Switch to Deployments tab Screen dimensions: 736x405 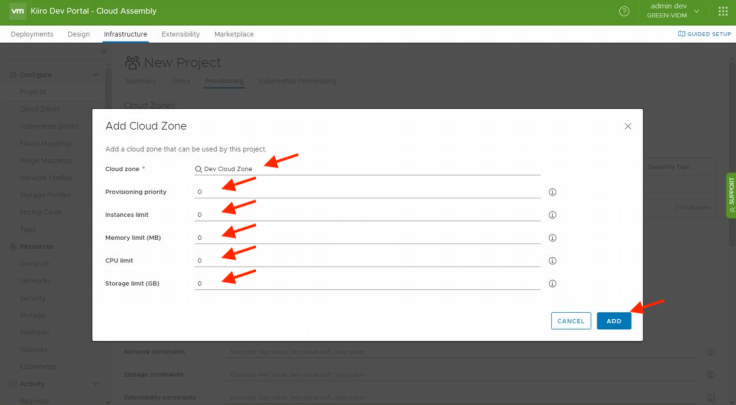point(32,34)
